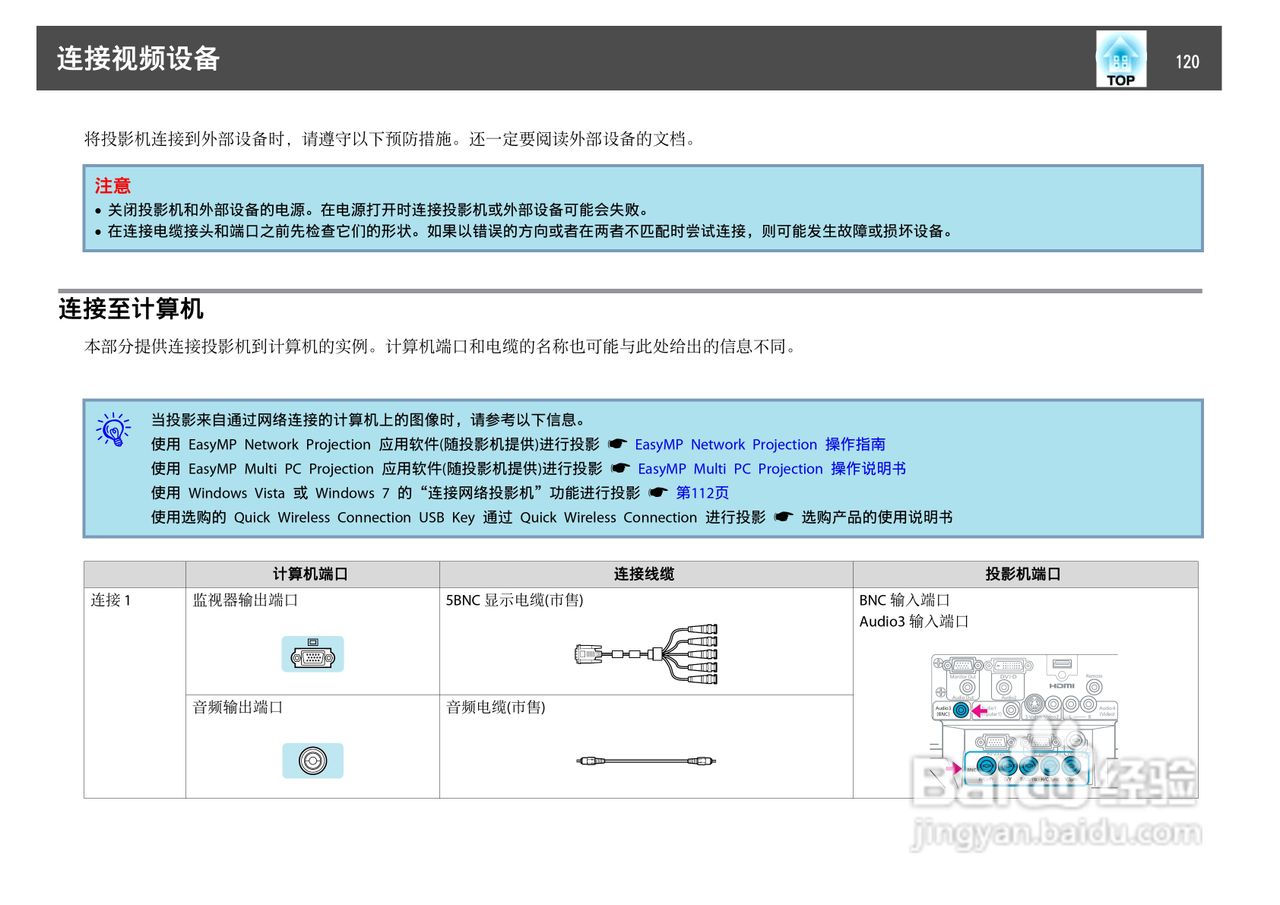Click the 计算机端口 column header
Image resolution: width=1280 pixels, height=905 pixels.
pyautogui.click(x=311, y=574)
